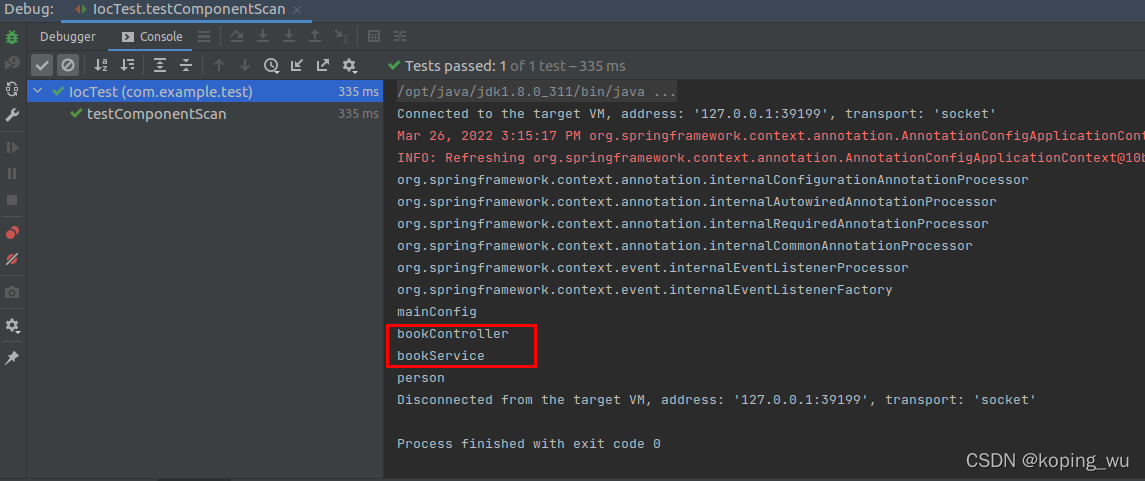Click the /opt/java/jdk1.8.0_311/bin/java command line
This screenshot has height=481, width=1145.
(x=537, y=92)
